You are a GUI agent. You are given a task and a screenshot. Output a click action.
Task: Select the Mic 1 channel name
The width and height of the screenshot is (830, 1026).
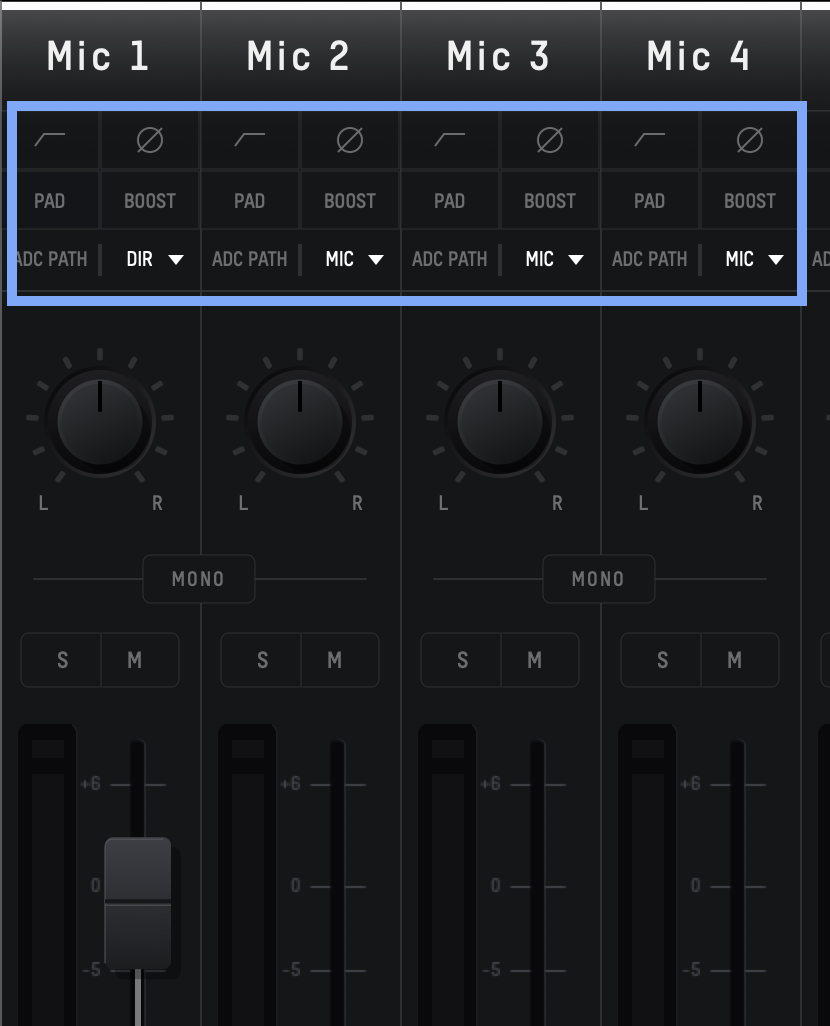[x=98, y=56]
